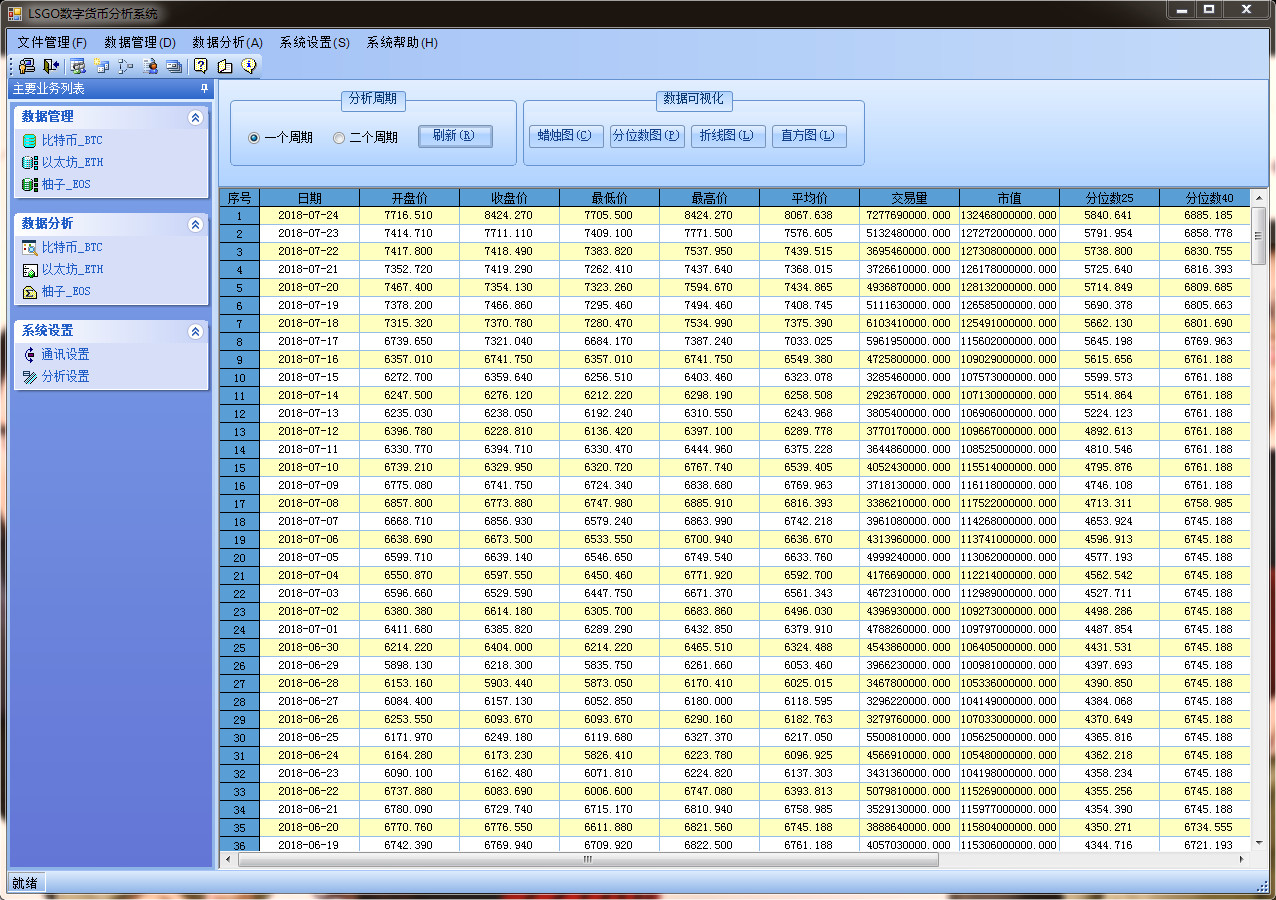The image size is (1276, 900).
Task: Click the 直方图 button
Action: (809, 136)
